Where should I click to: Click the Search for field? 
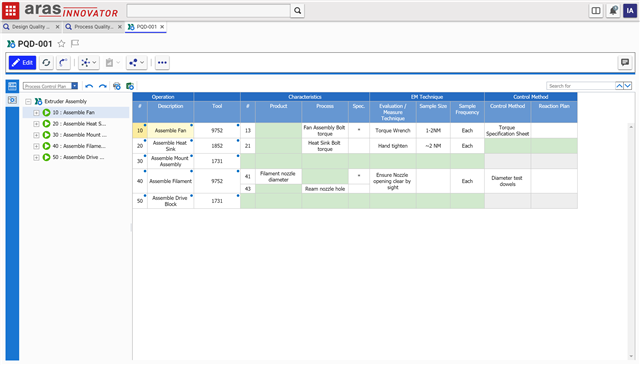(580, 86)
